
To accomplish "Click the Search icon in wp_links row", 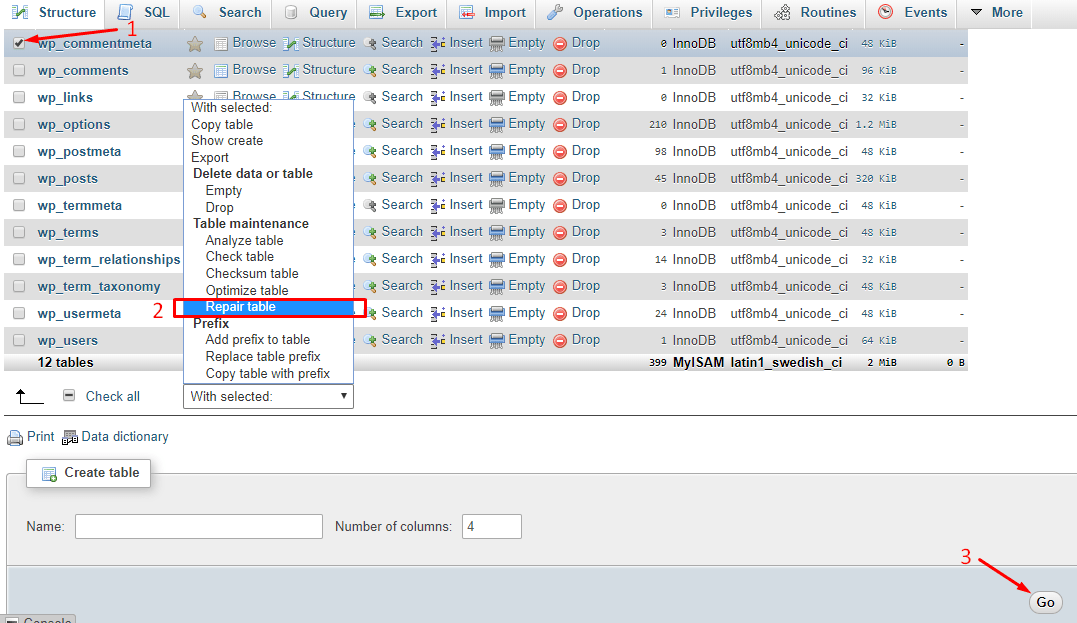I will [x=370, y=98].
